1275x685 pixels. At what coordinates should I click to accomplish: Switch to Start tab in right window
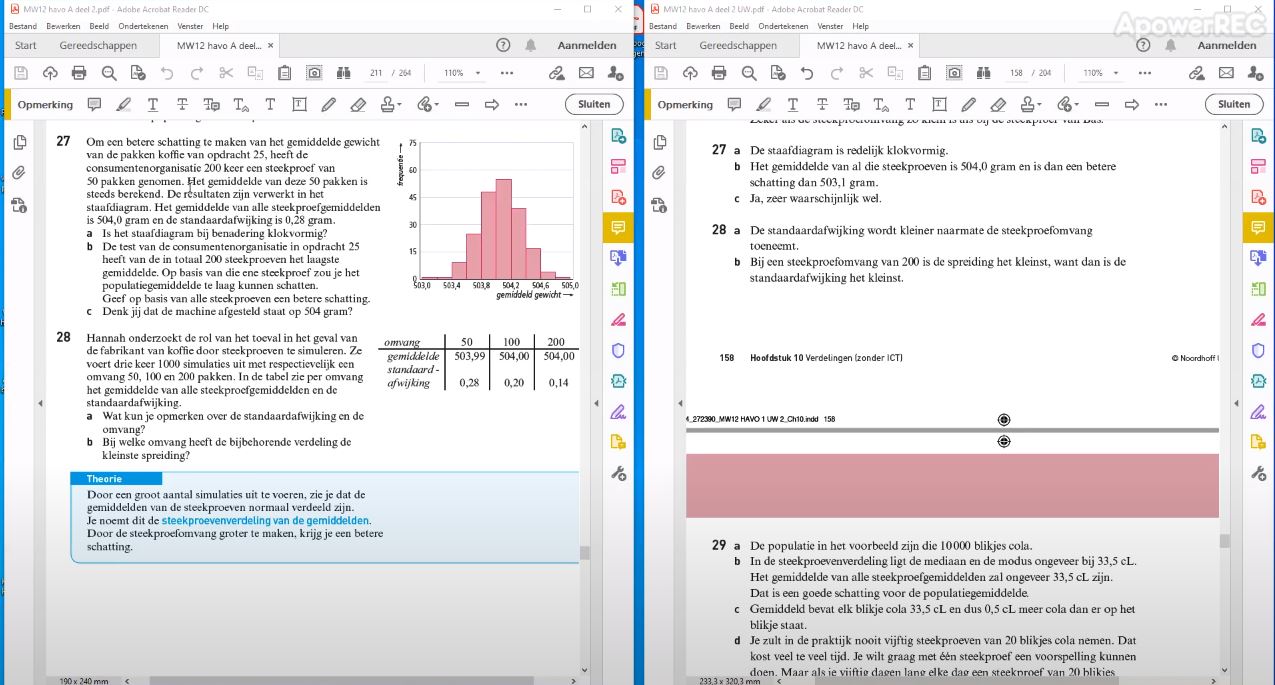click(665, 45)
